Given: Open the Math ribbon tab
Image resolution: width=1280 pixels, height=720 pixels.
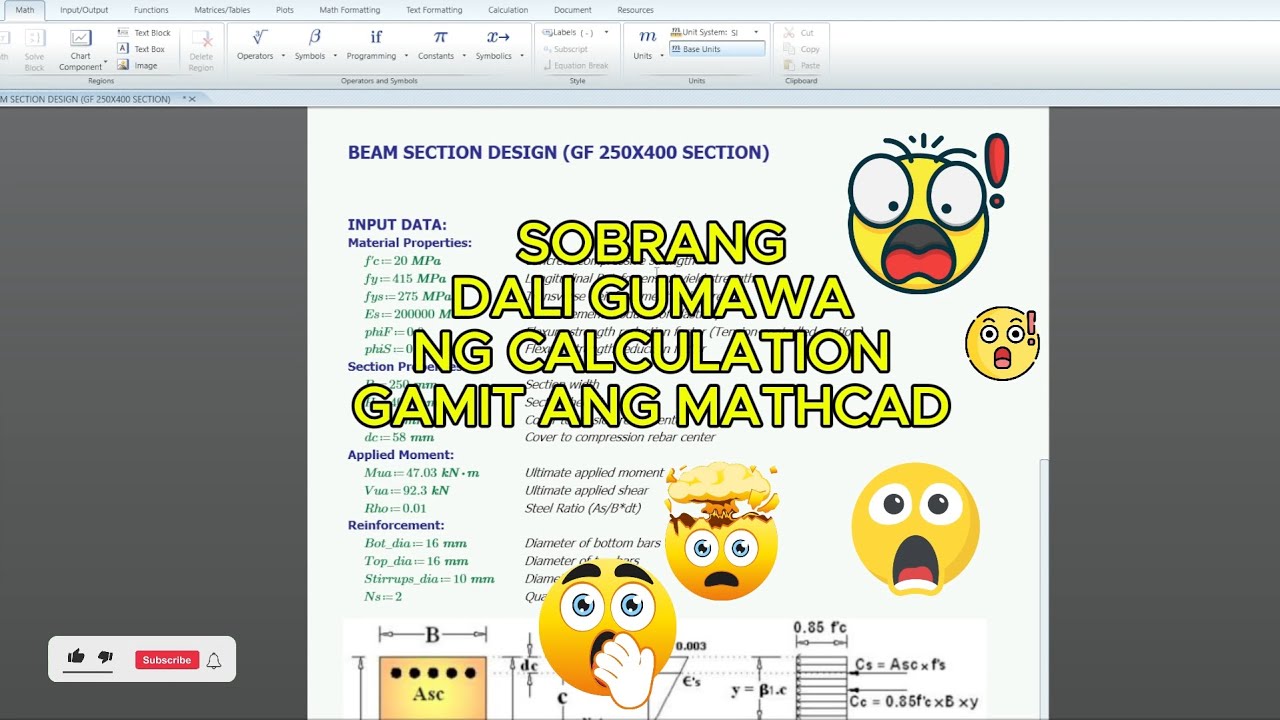Looking at the screenshot, I should click(x=25, y=10).
